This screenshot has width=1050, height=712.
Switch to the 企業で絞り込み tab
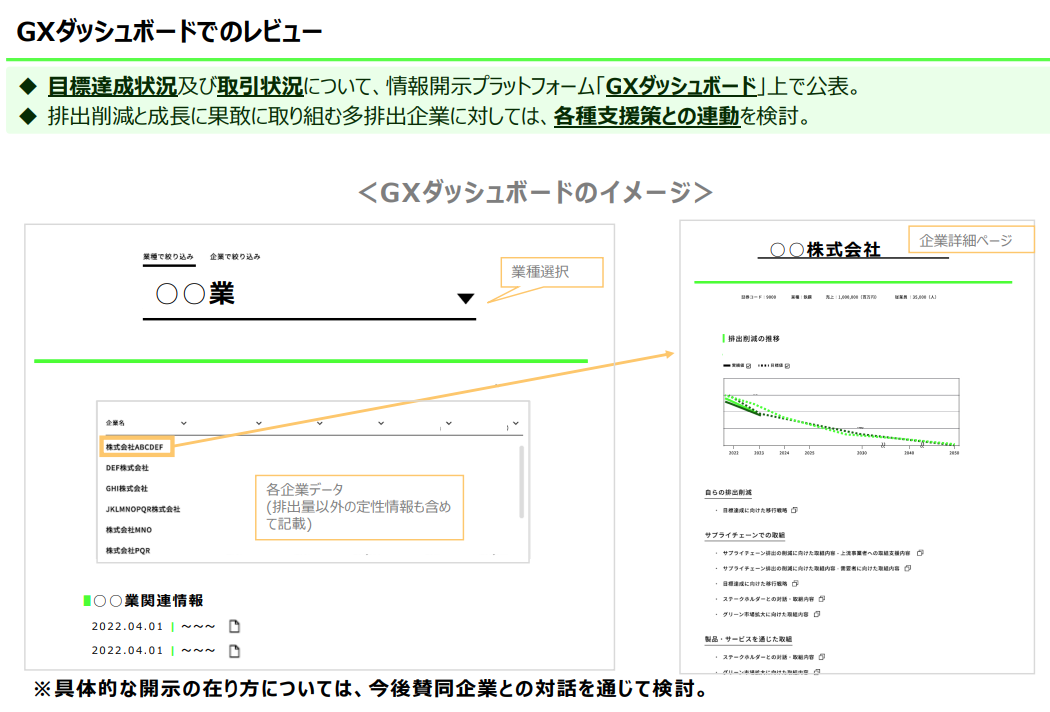(x=235, y=257)
